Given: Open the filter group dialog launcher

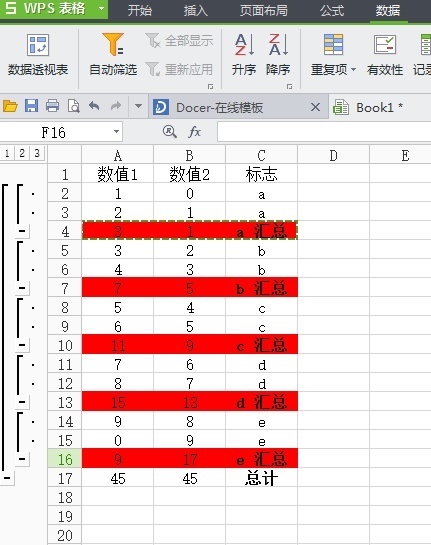Looking at the screenshot, I should pyautogui.click(x=210, y=87).
